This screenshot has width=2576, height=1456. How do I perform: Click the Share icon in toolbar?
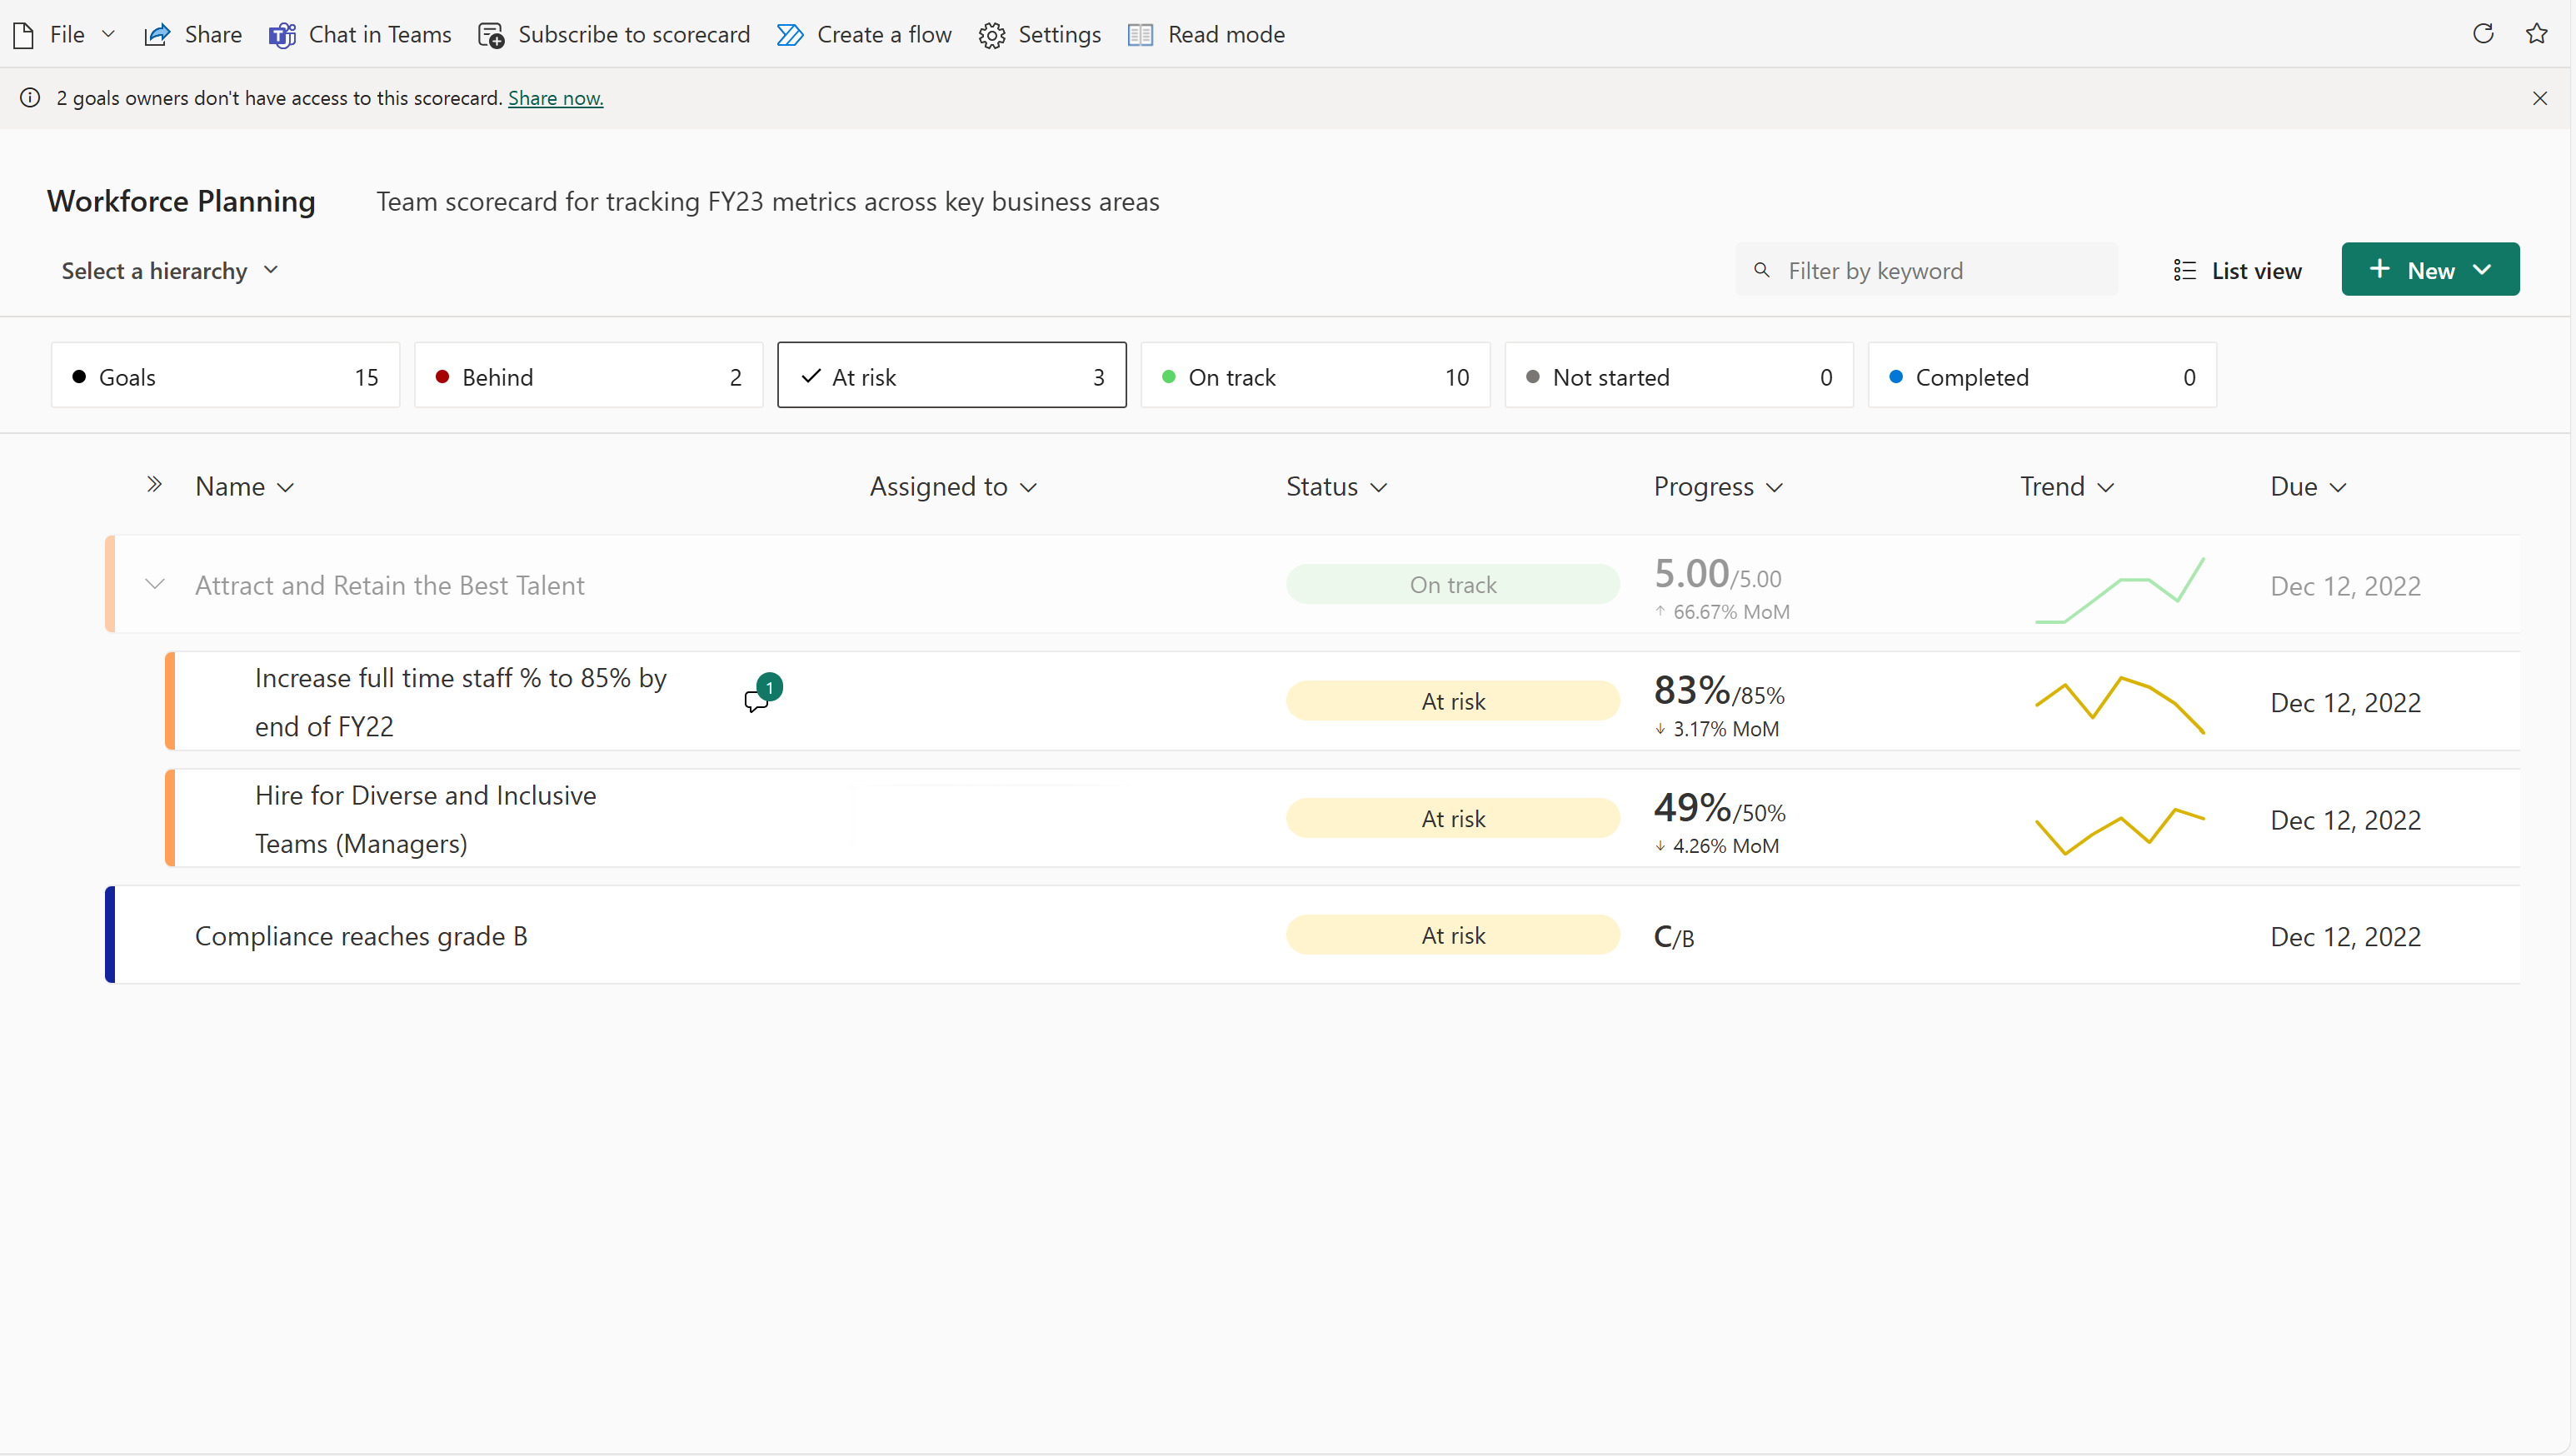coord(159,33)
